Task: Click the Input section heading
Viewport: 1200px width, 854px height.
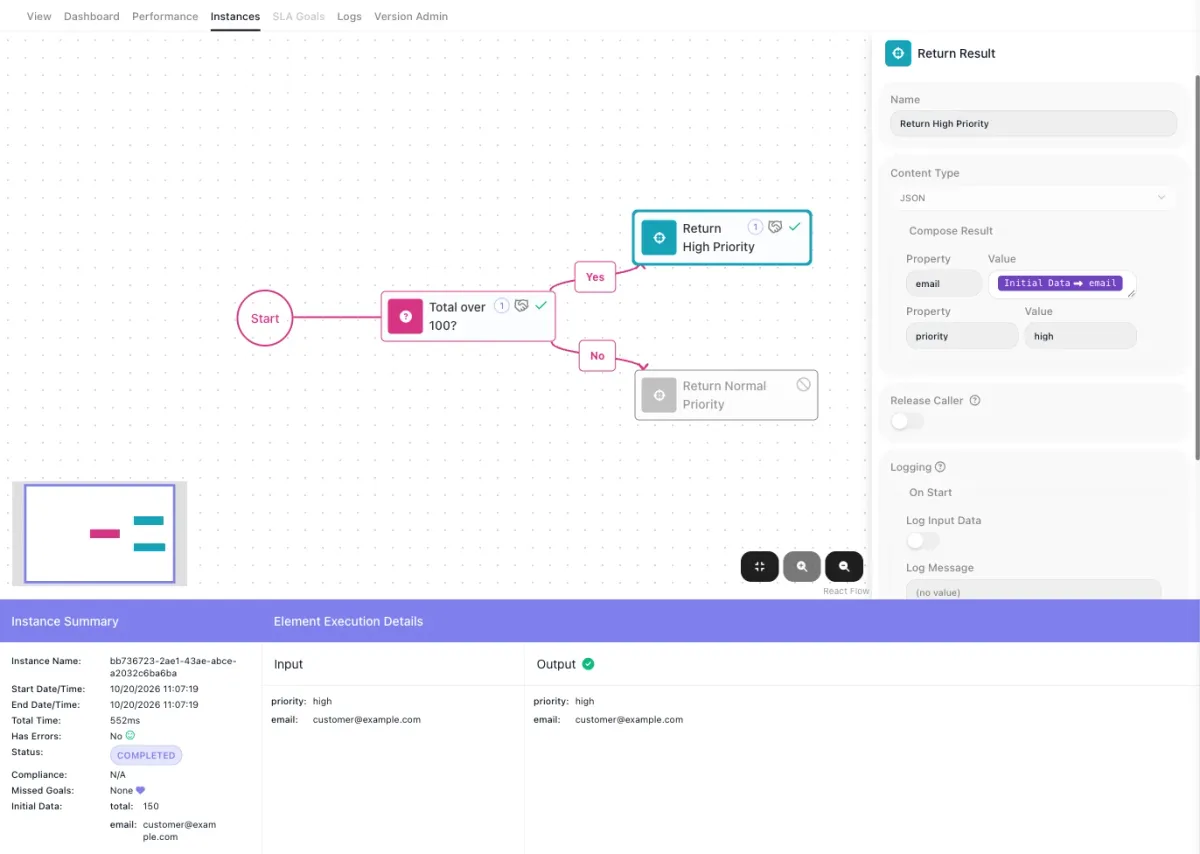Action: point(288,664)
